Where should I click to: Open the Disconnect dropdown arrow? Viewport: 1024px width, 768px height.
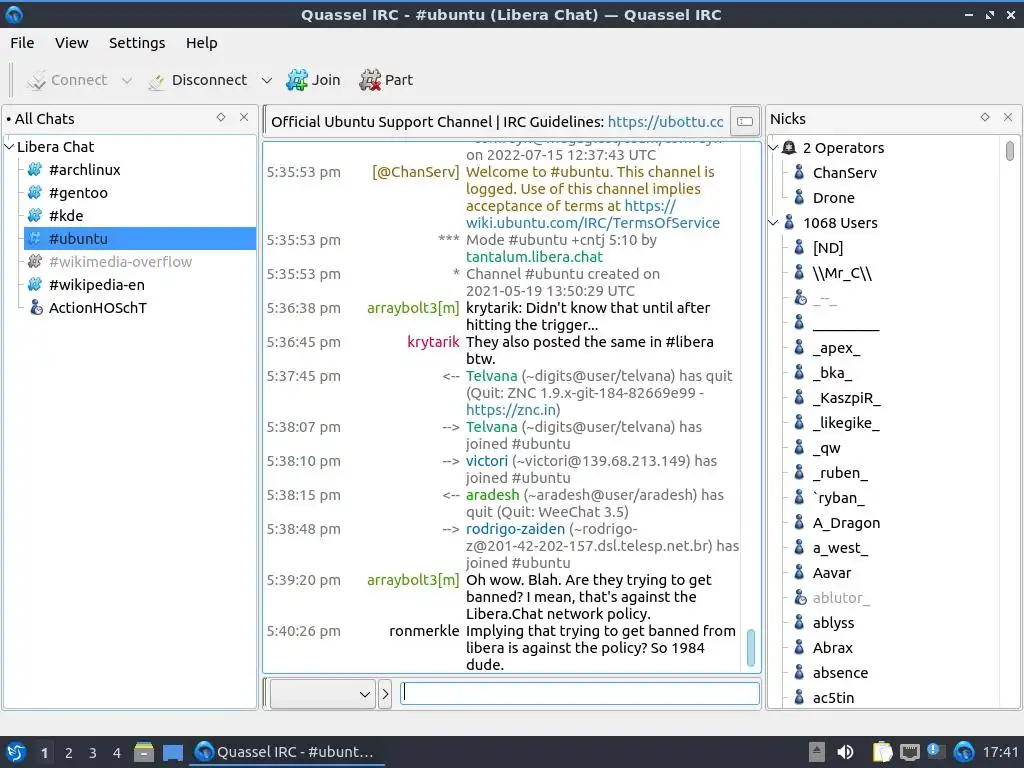266,80
